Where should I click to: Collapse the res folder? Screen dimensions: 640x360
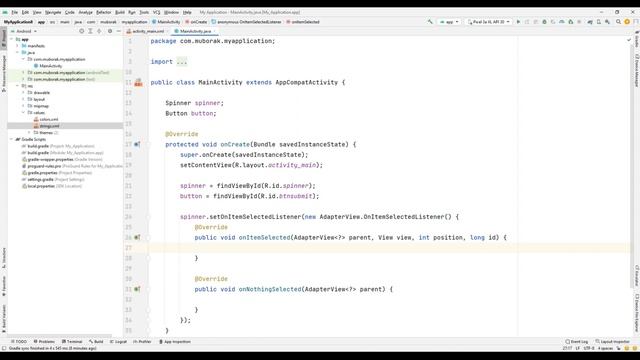tap(18, 86)
